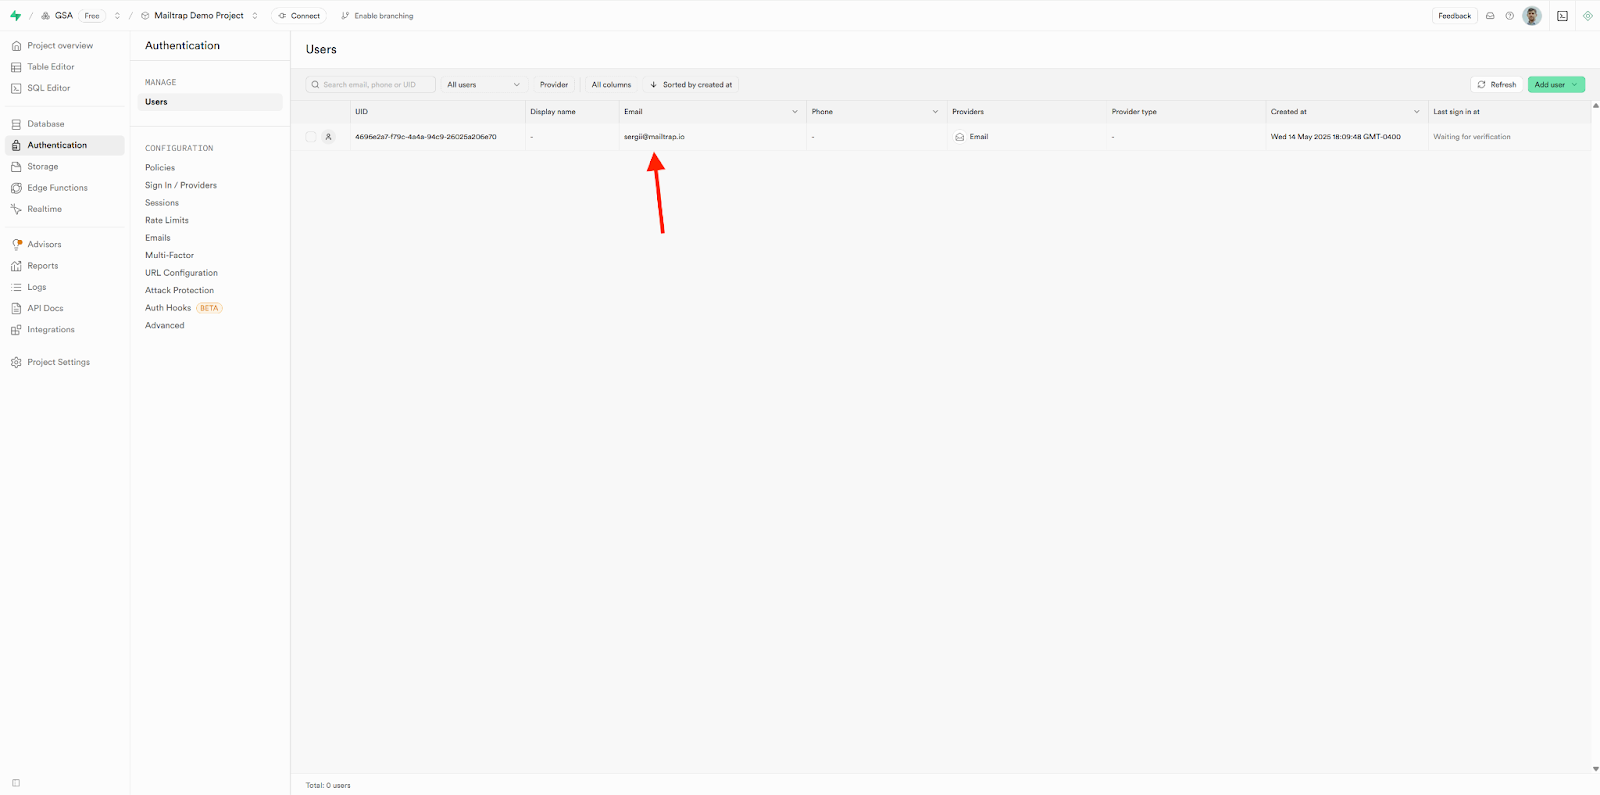
Task: Click the Advisors lightbulb icon
Action: pos(16,244)
